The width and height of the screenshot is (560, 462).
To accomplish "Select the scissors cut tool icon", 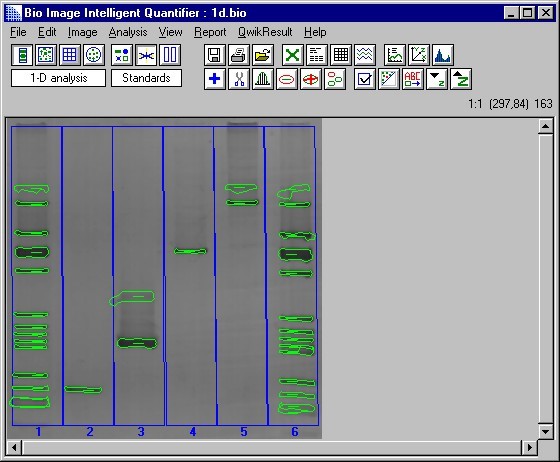I will pyautogui.click(x=239, y=79).
